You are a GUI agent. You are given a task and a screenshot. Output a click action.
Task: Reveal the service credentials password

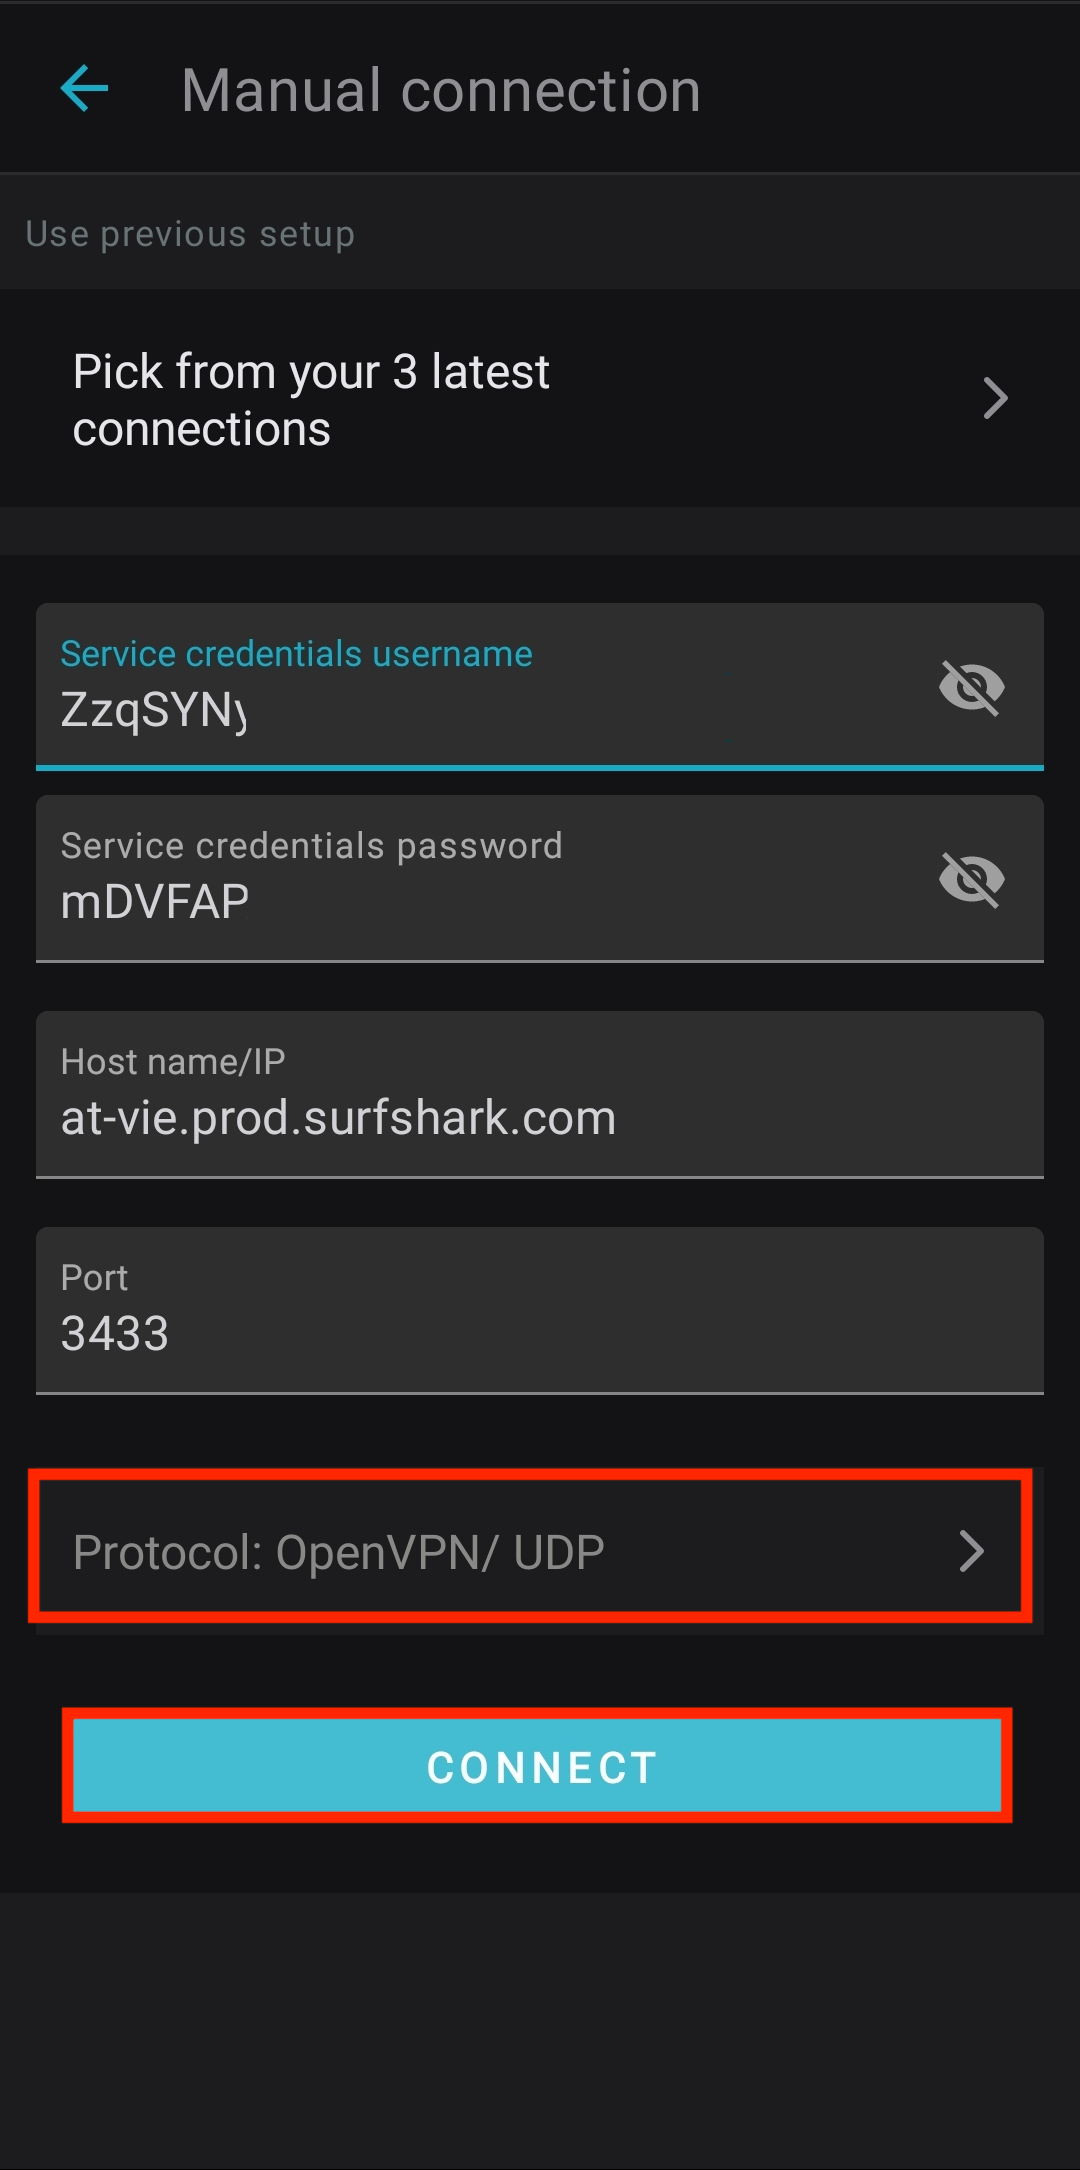[971, 879]
